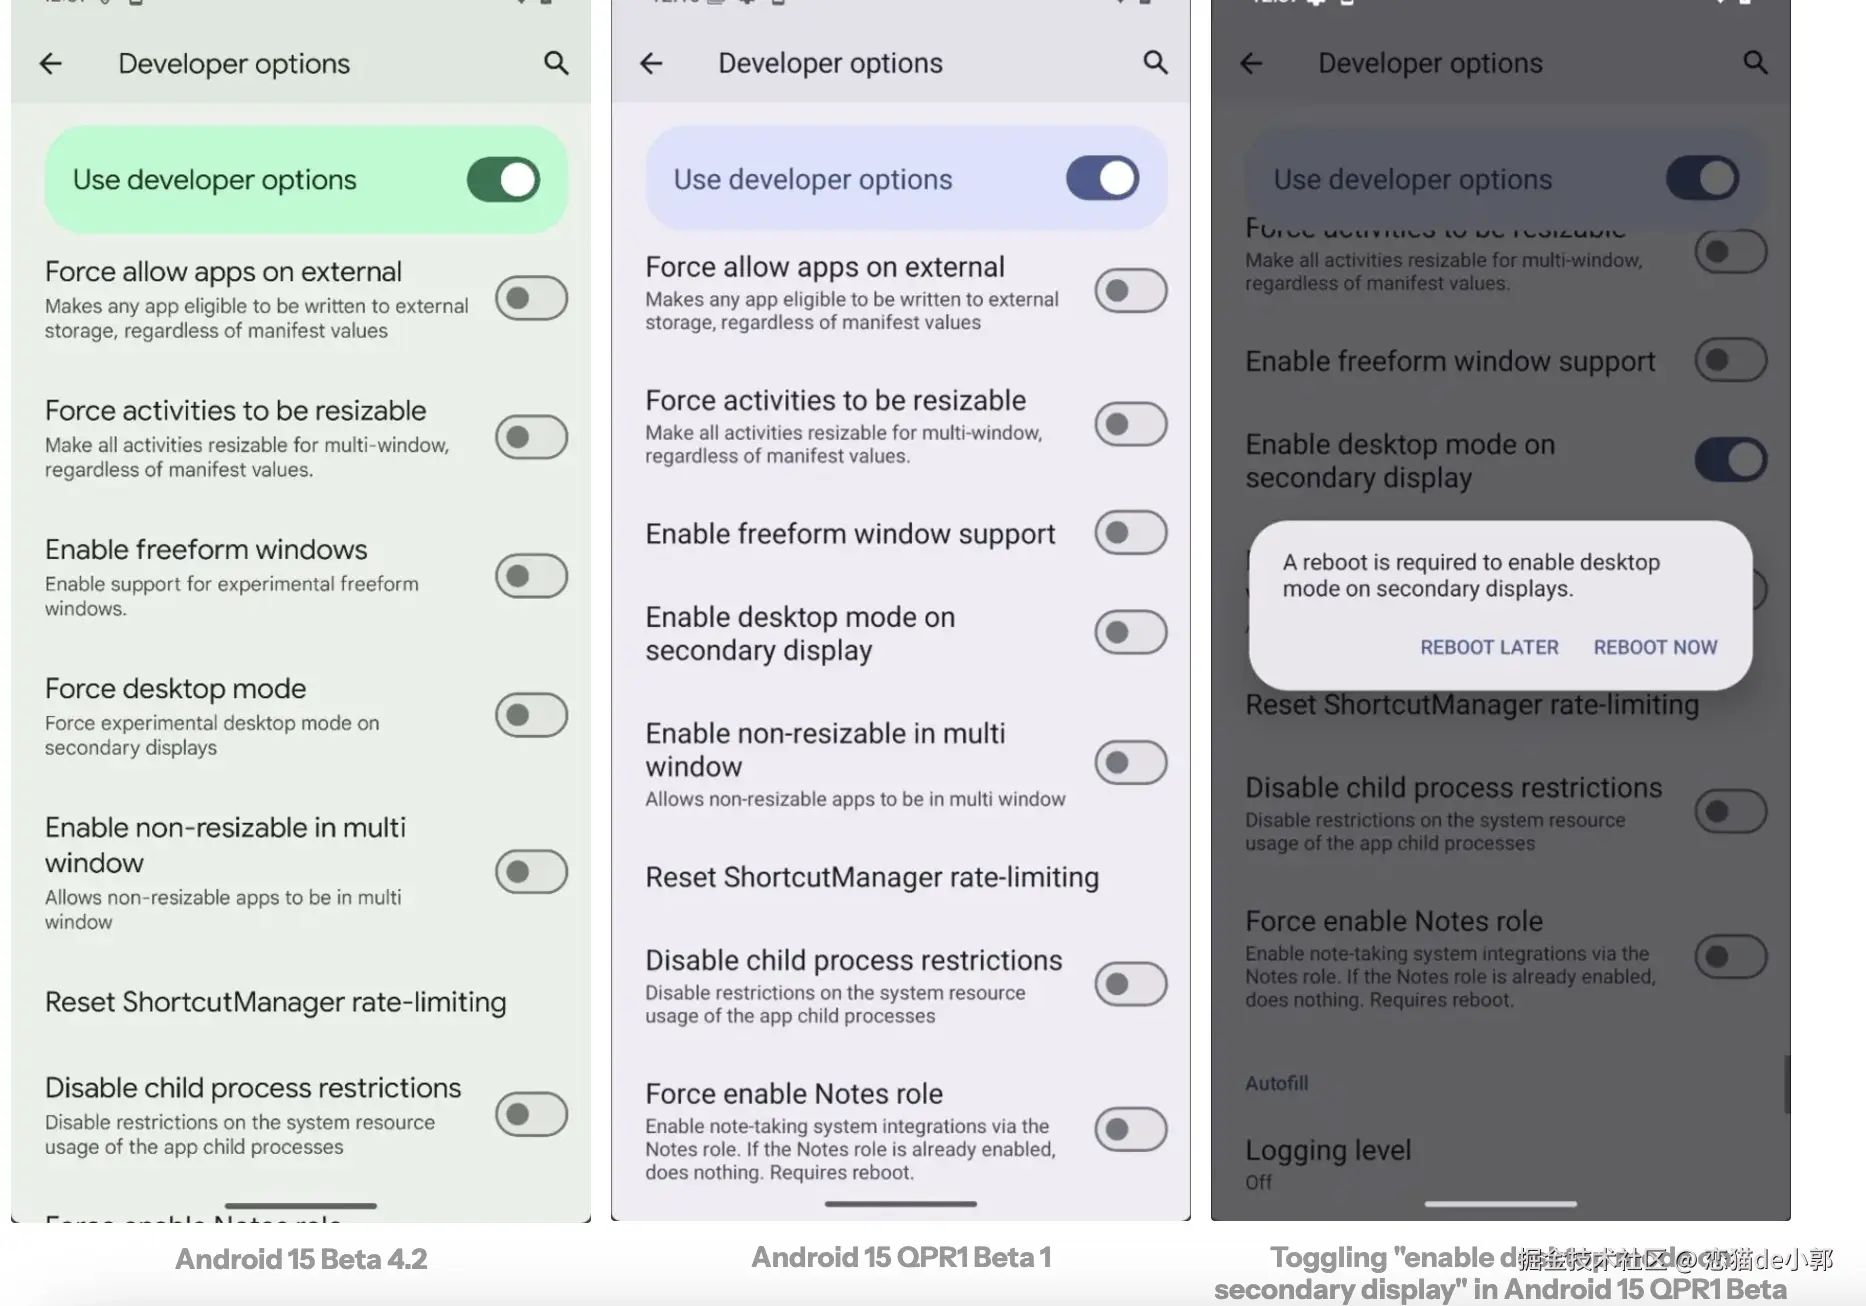
Task: Turn on Force desktop mode switch
Action: pyautogui.click(x=531, y=715)
